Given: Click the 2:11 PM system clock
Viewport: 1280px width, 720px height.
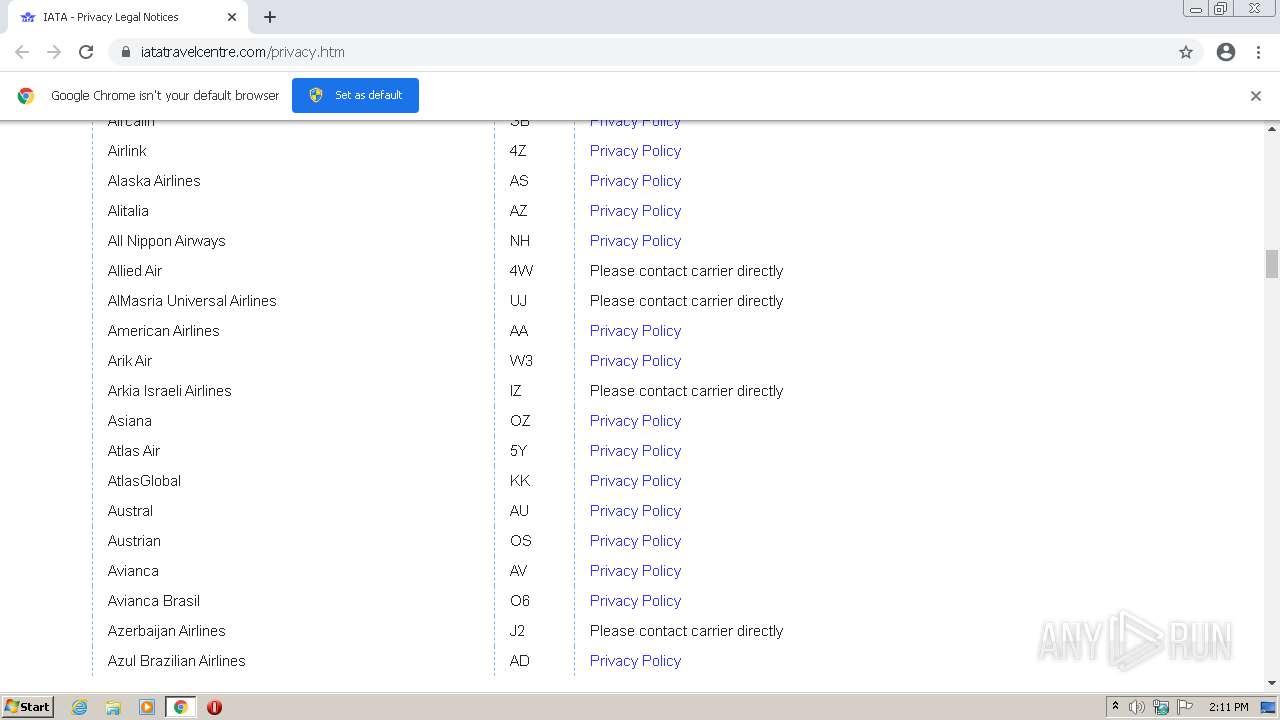Looking at the screenshot, I should (1228, 707).
